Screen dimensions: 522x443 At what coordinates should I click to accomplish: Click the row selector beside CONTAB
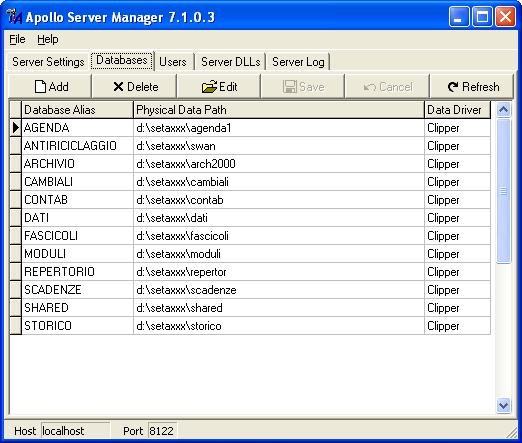click(x=15, y=200)
